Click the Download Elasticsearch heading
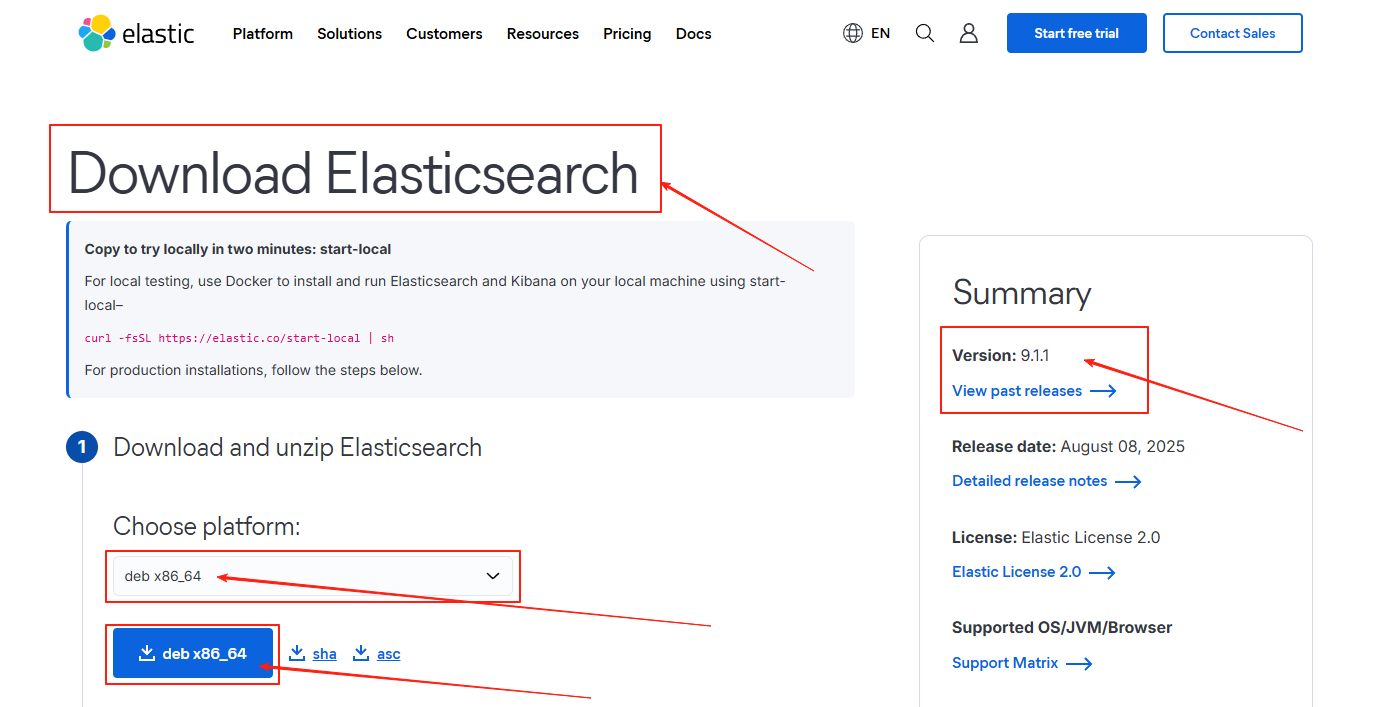The width and height of the screenshot is (1398, 707). (x=353, y=173)
